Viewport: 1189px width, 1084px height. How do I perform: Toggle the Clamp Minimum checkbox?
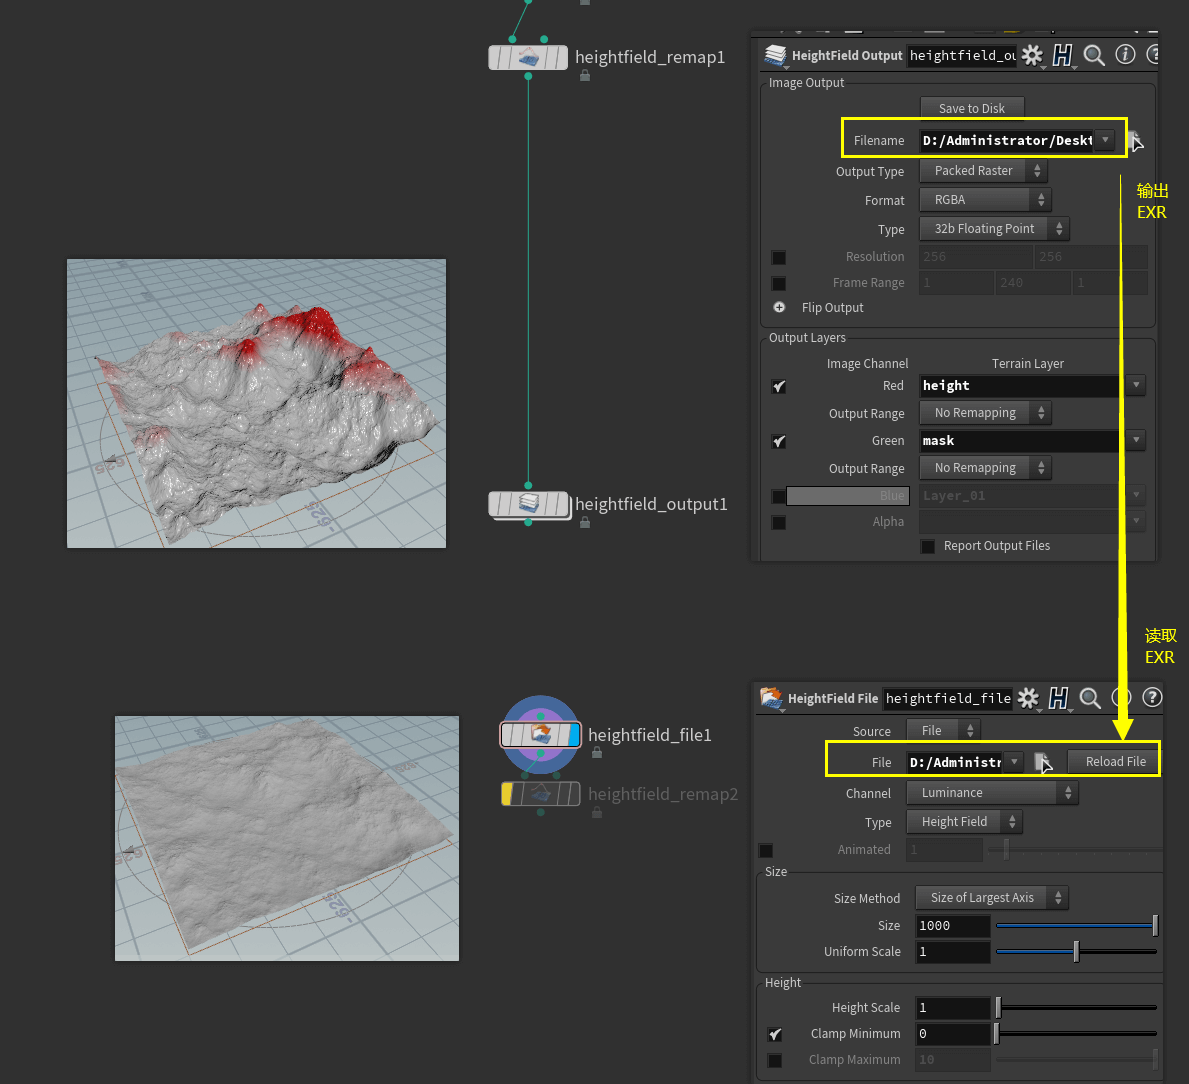[775, 1034]
